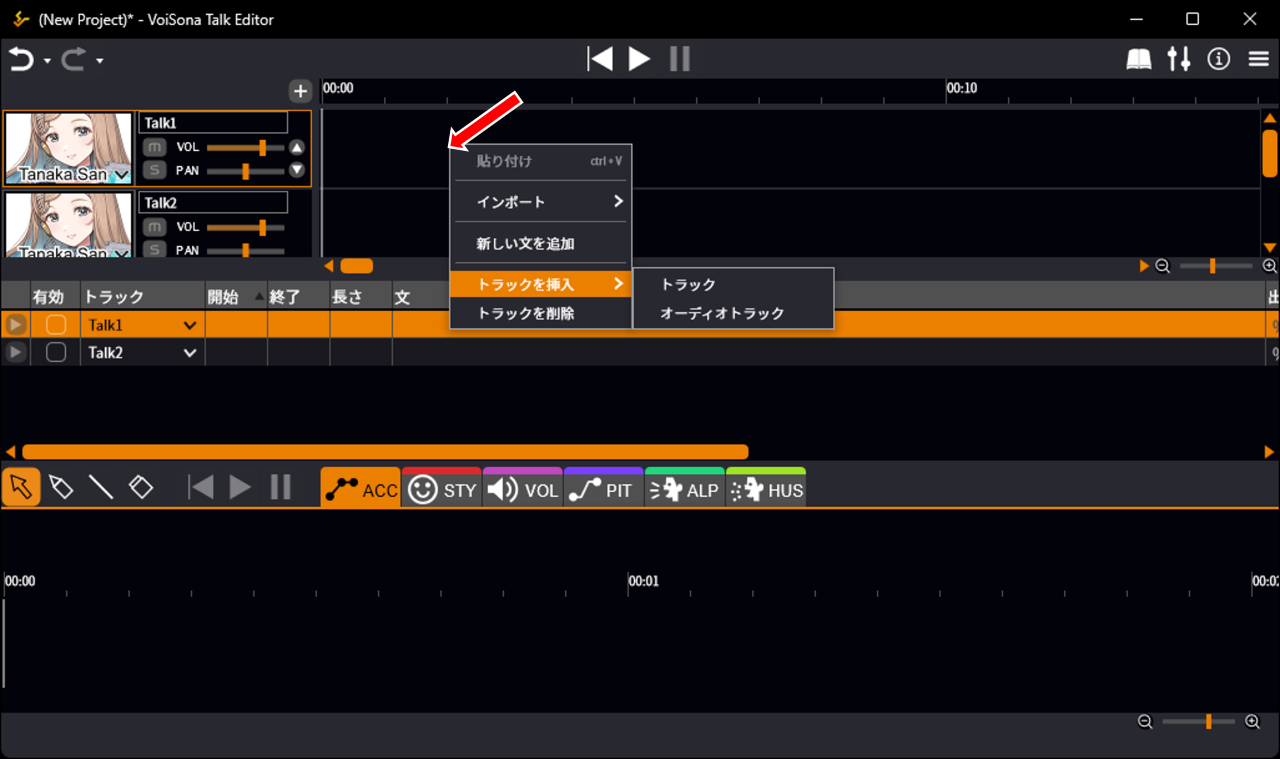
Task: Open the dictionary book icon
Action: pos(1139,60)
